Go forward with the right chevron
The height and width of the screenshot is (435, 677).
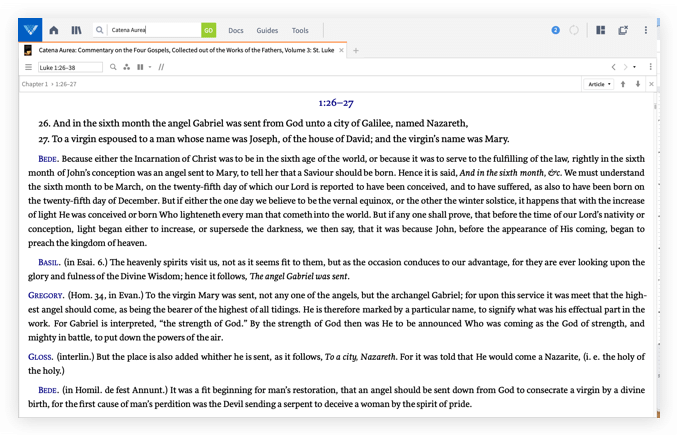(625, 67)
